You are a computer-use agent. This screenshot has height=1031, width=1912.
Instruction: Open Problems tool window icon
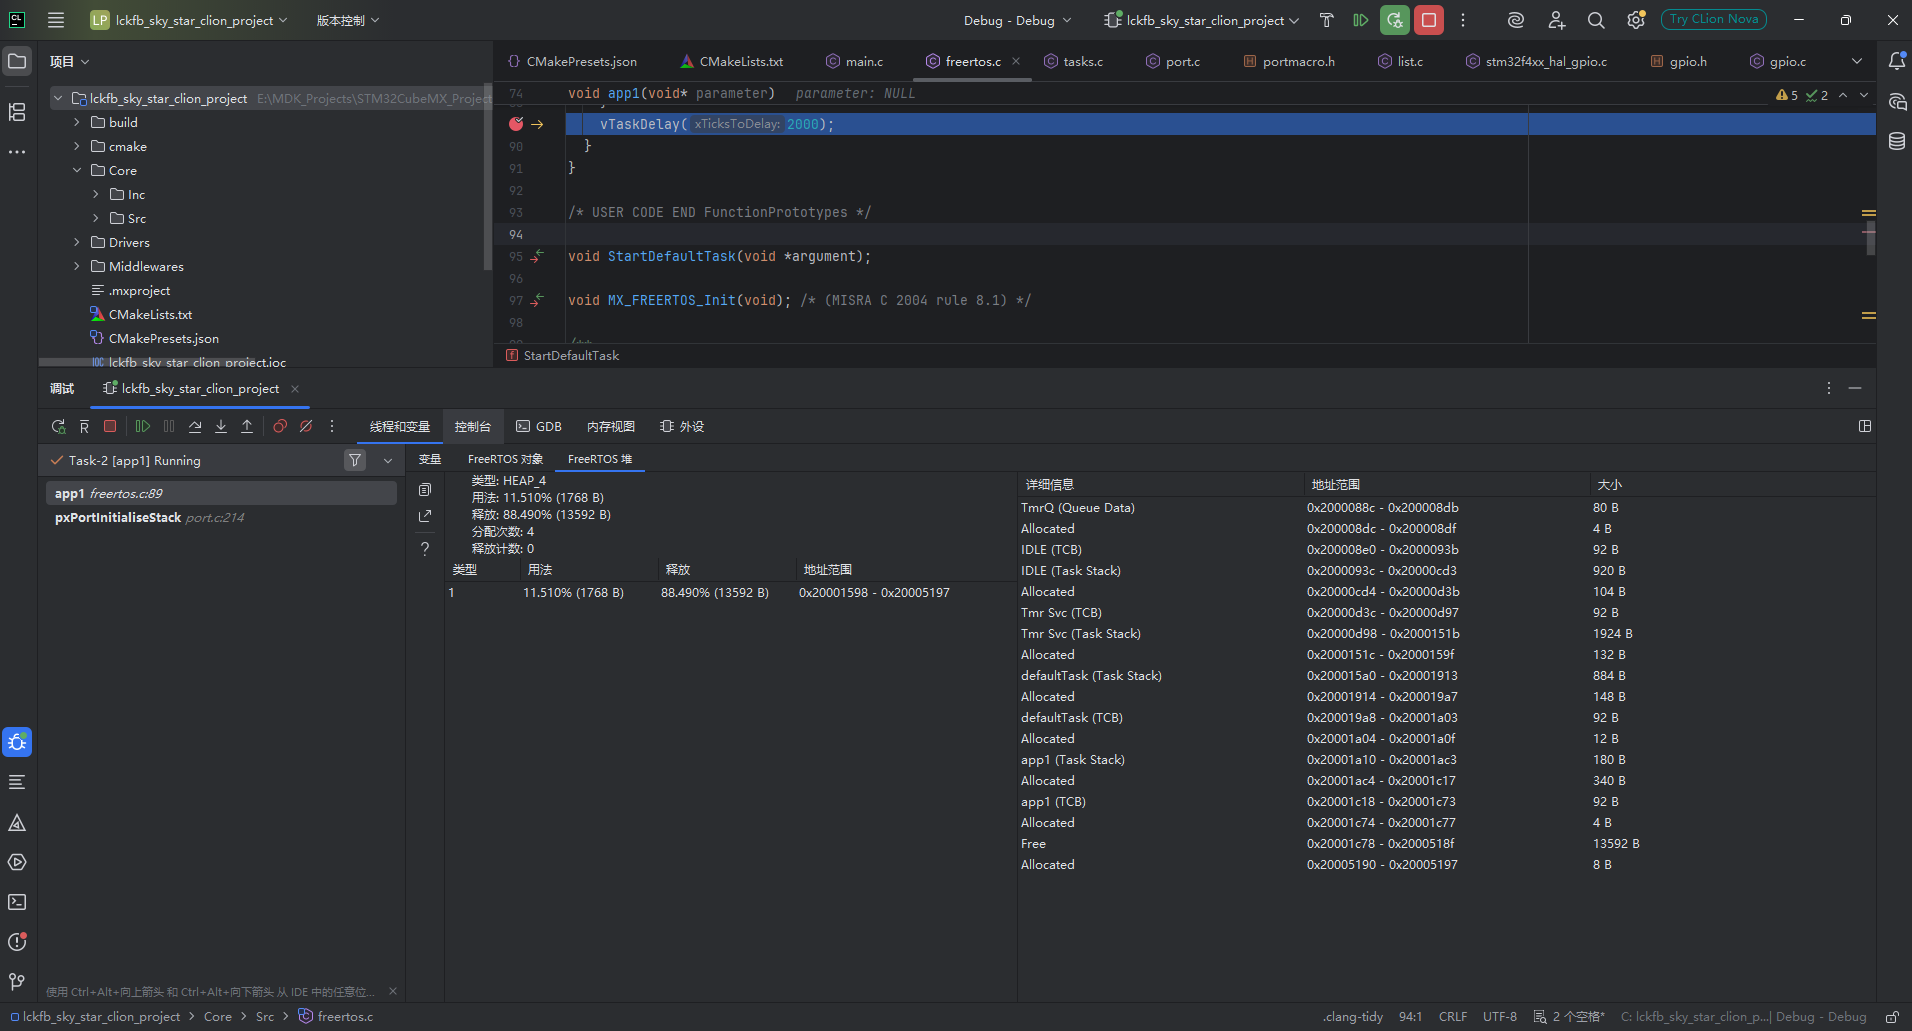click(x=17, y=942)
